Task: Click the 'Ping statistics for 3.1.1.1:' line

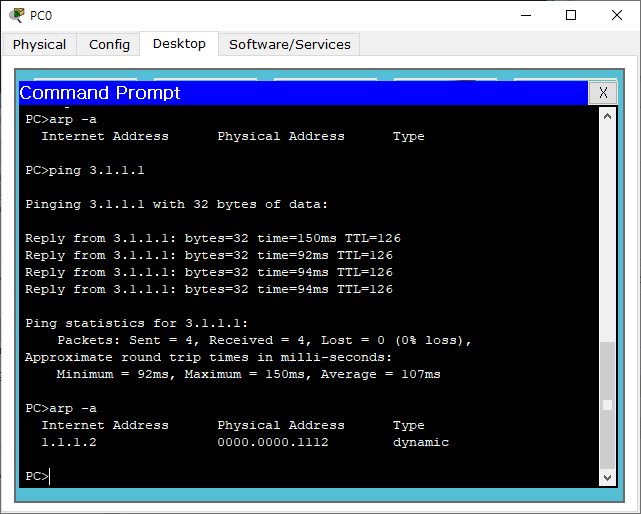Action: coord(137,323)
